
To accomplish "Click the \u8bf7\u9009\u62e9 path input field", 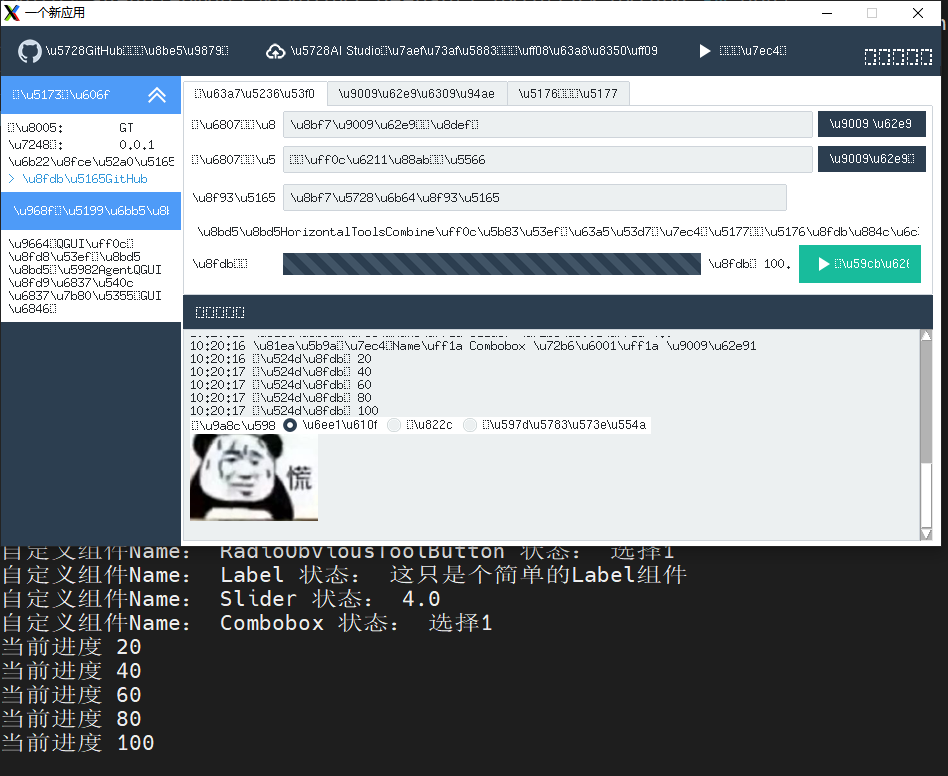I will (547, 124).
